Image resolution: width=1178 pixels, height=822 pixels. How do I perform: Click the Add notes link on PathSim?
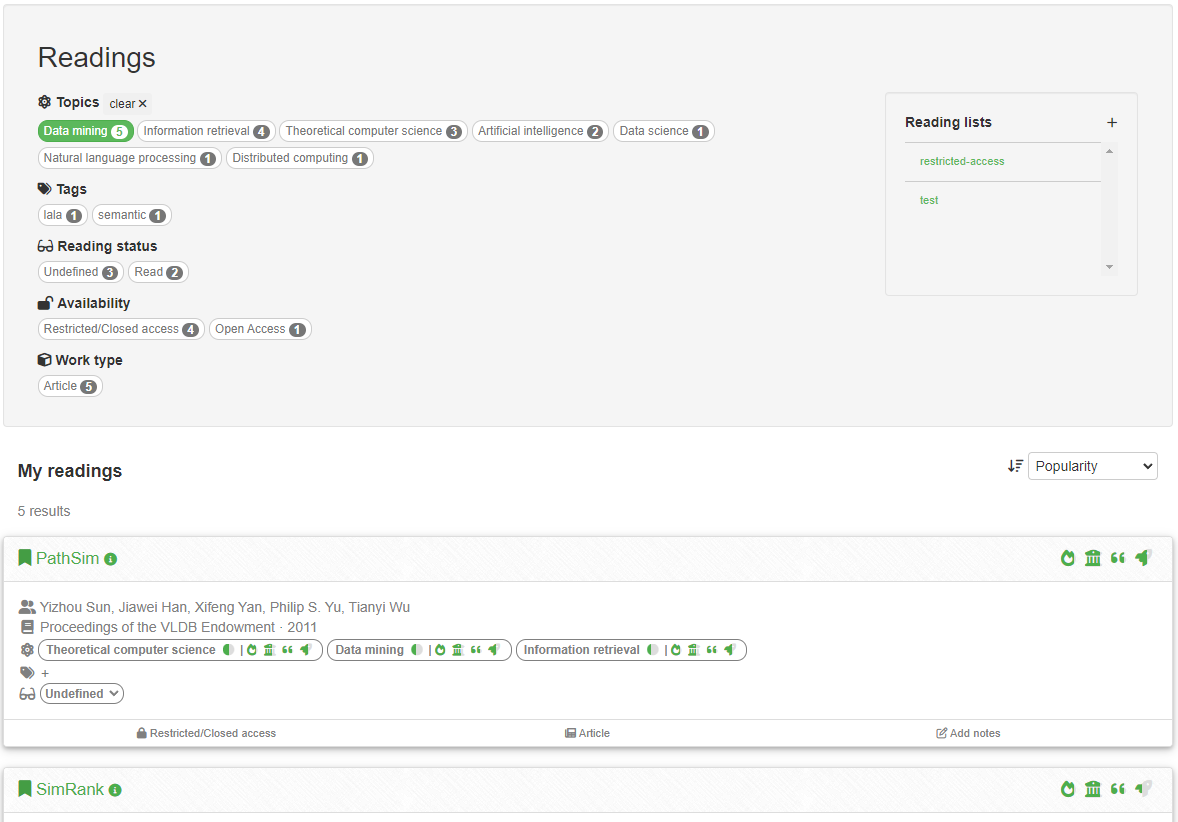pos(968,733)
